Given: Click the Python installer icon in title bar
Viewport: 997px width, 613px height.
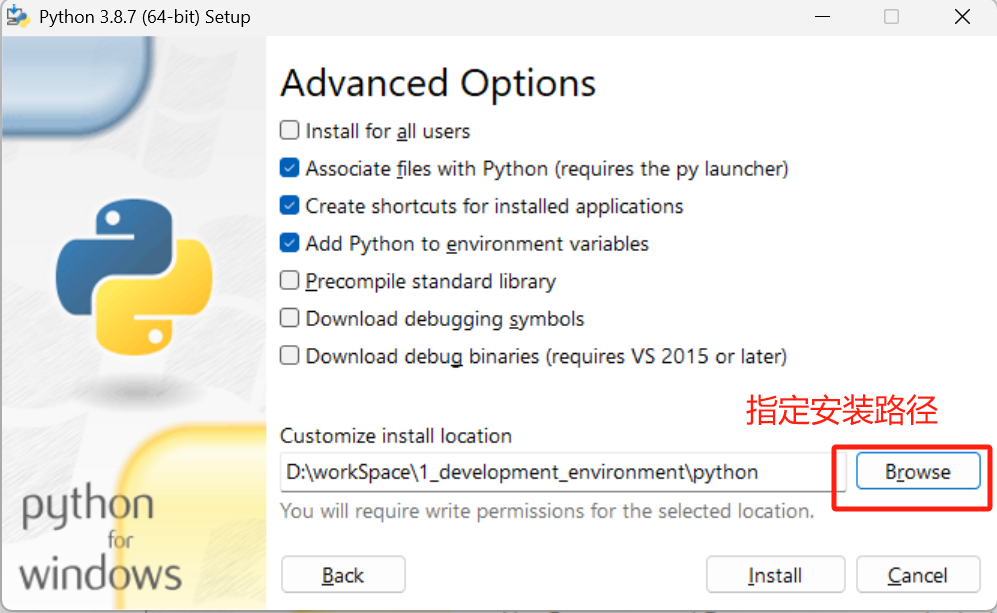Looking at the screenshot, I should [18, 17].
